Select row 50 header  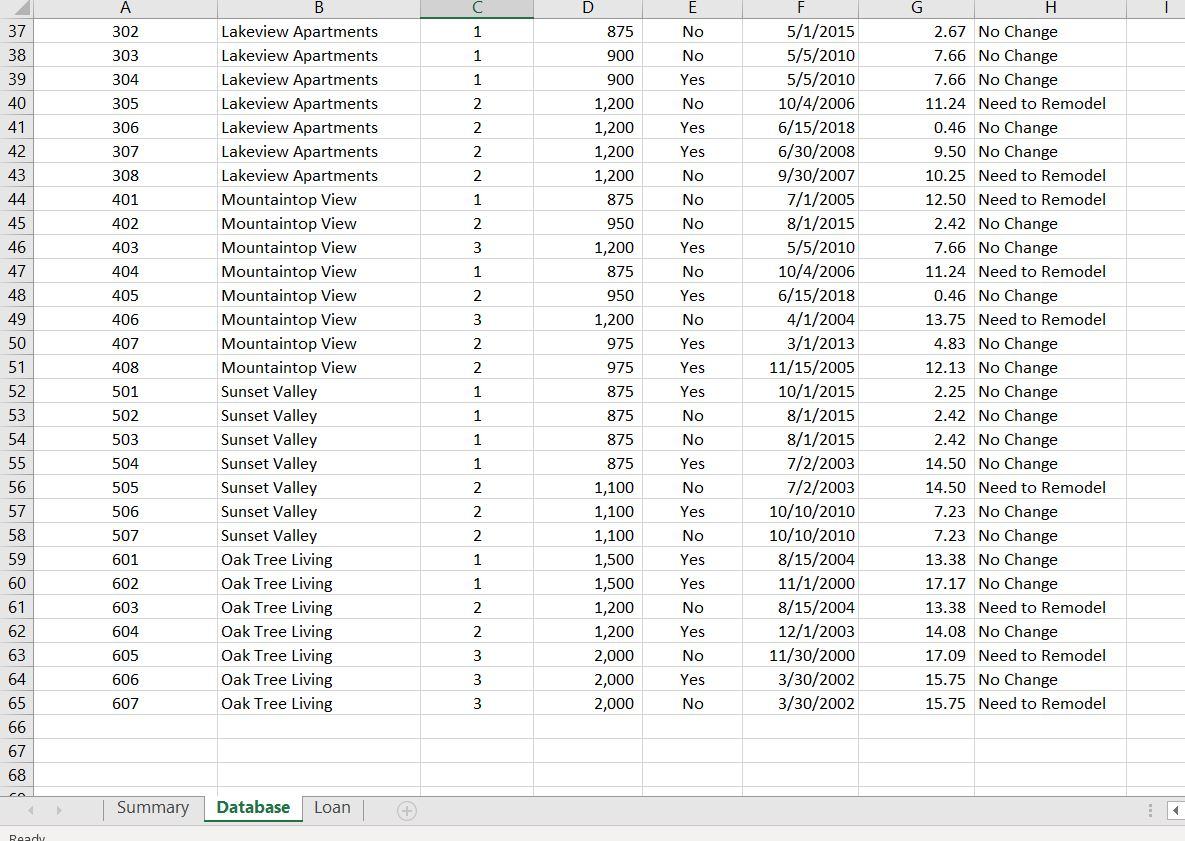click(x=17, y=343)
